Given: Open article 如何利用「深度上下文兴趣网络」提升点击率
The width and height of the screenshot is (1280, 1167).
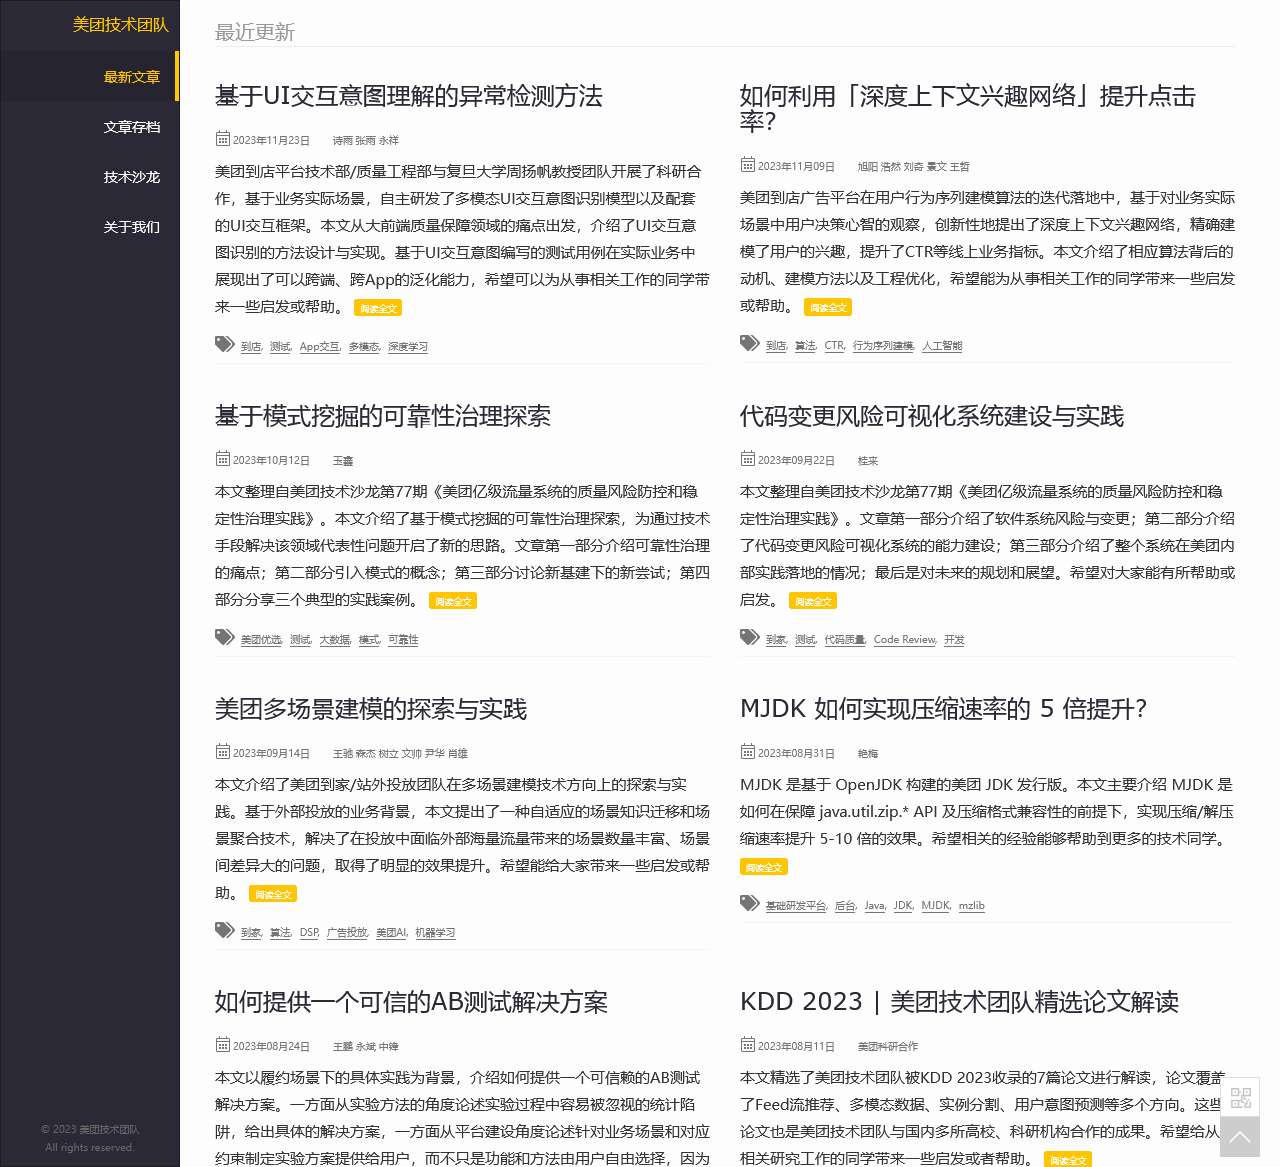Looking at the screenshot, I should click(x=967, y=108).
